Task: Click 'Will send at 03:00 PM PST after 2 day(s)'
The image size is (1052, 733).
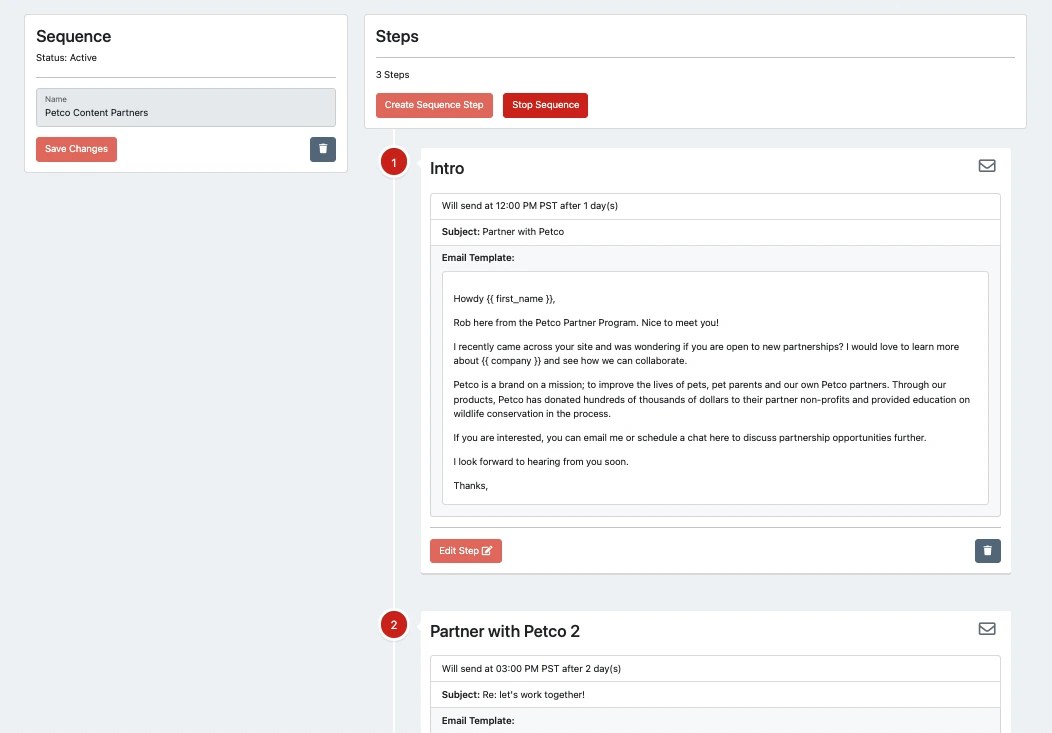Action: [x=531, y=669]
